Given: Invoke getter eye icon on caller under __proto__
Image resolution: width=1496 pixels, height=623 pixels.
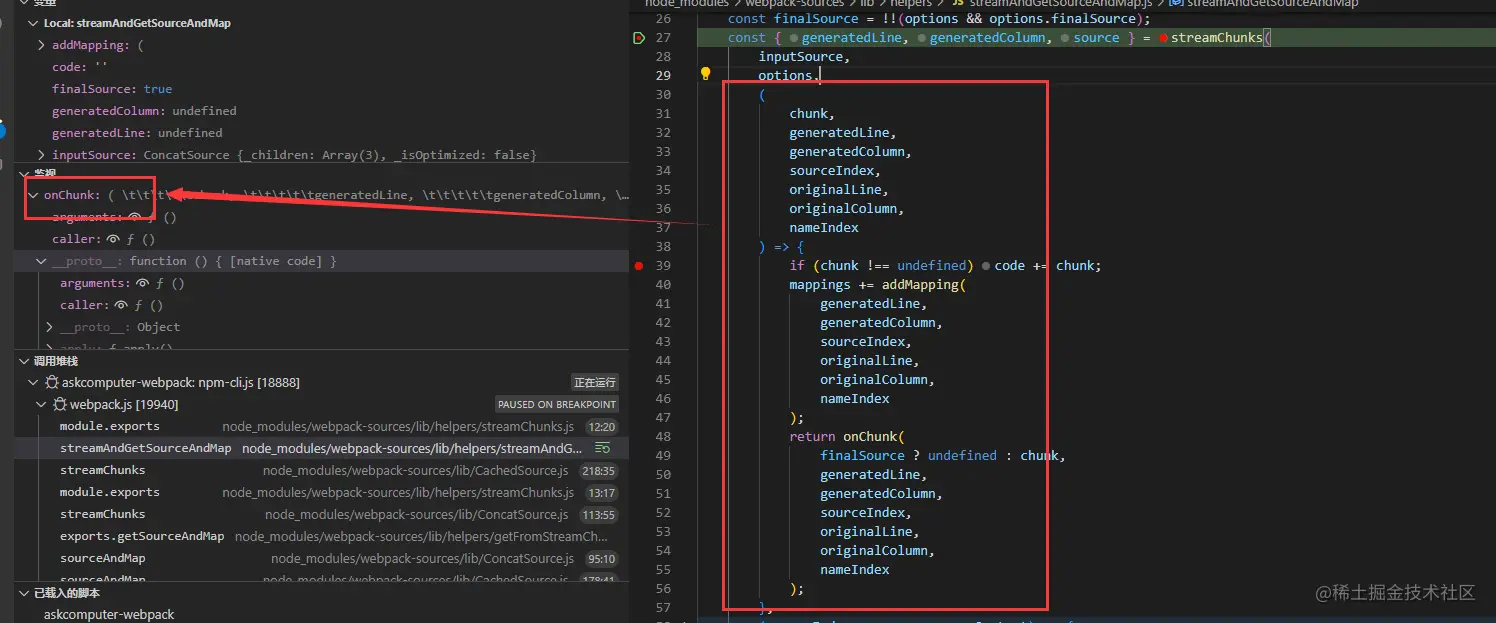Looking at the screenshot, I should point(121,305).
